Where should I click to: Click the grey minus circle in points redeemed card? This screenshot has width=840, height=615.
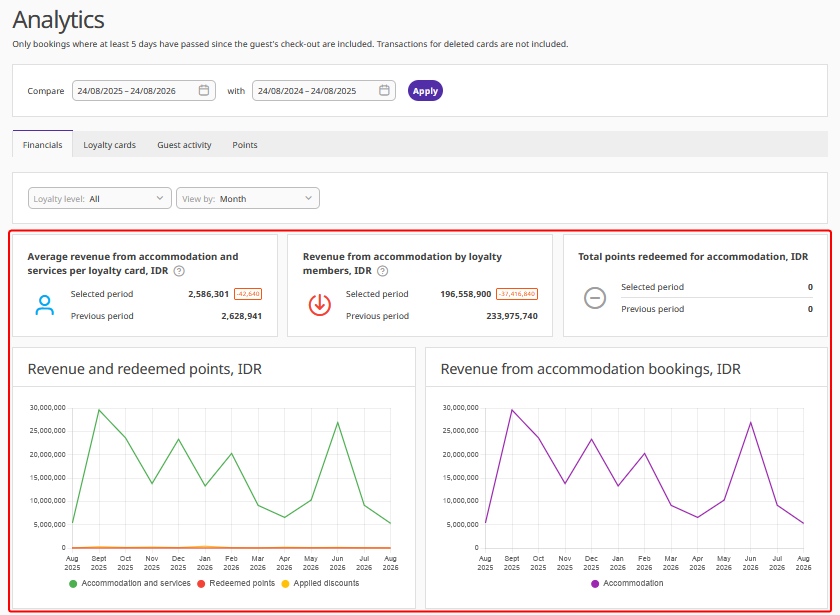click(x=595, y=298)
